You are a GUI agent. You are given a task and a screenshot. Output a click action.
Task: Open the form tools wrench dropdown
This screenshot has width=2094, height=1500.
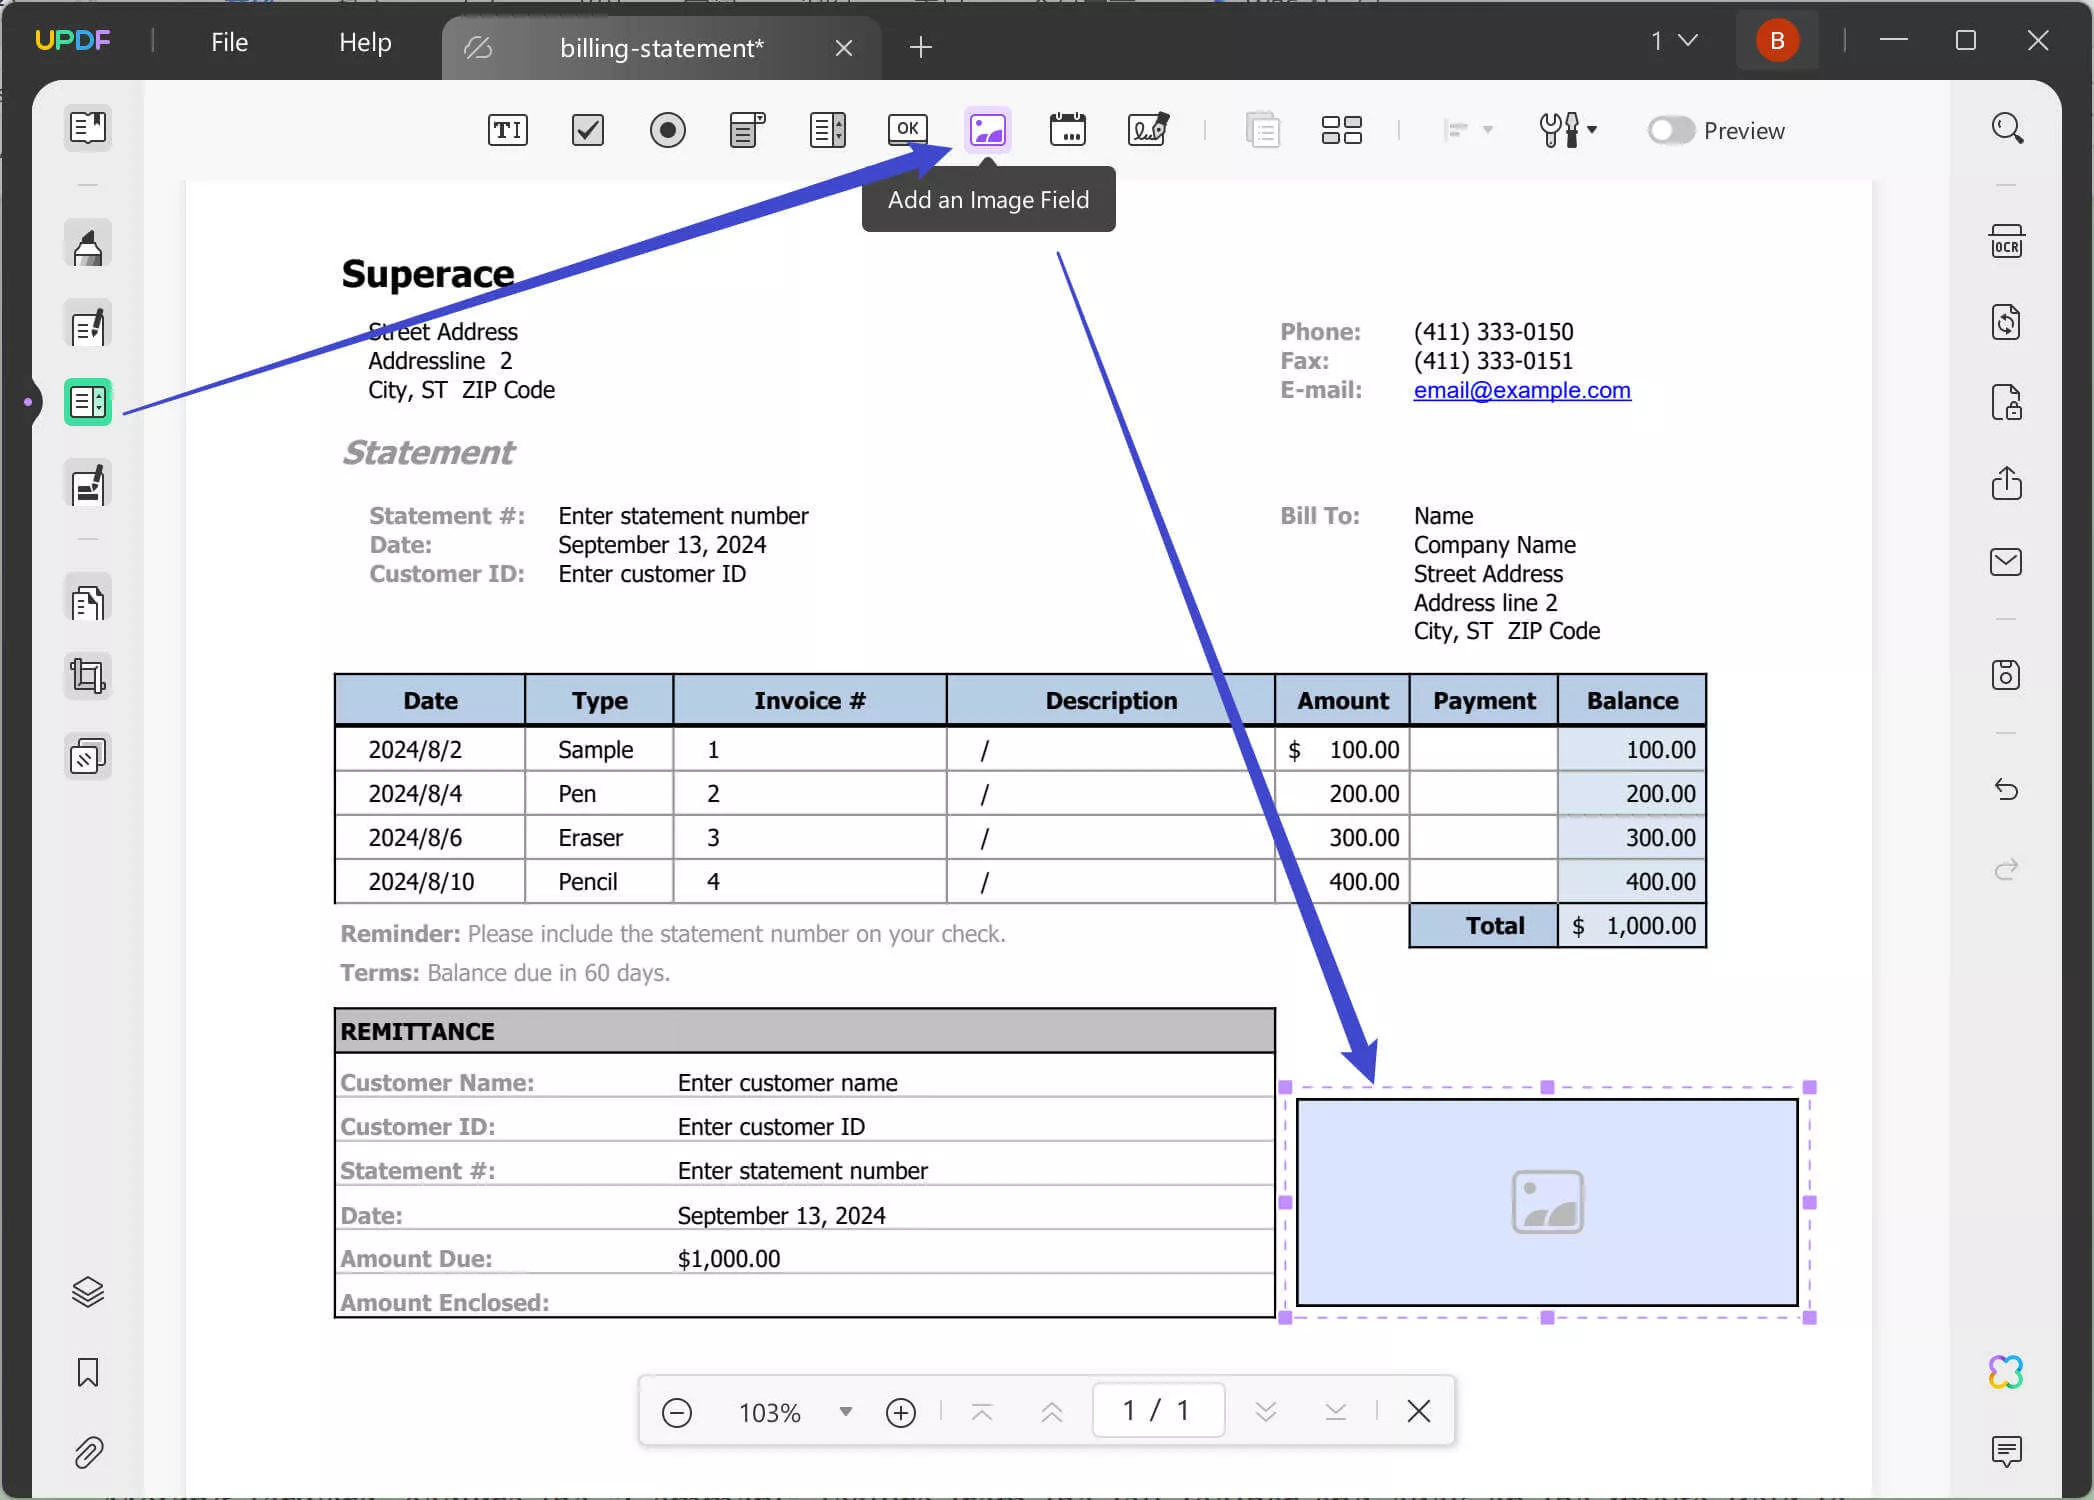click(x=1567, y=130)
